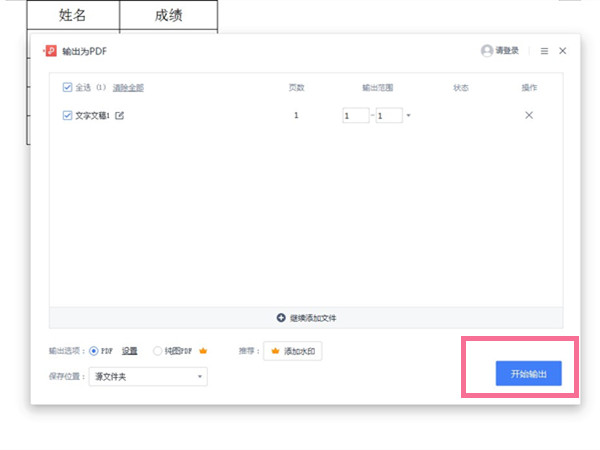600x450 pixels.
Task: Click the 清除全部 link
Action: point(128,87)
